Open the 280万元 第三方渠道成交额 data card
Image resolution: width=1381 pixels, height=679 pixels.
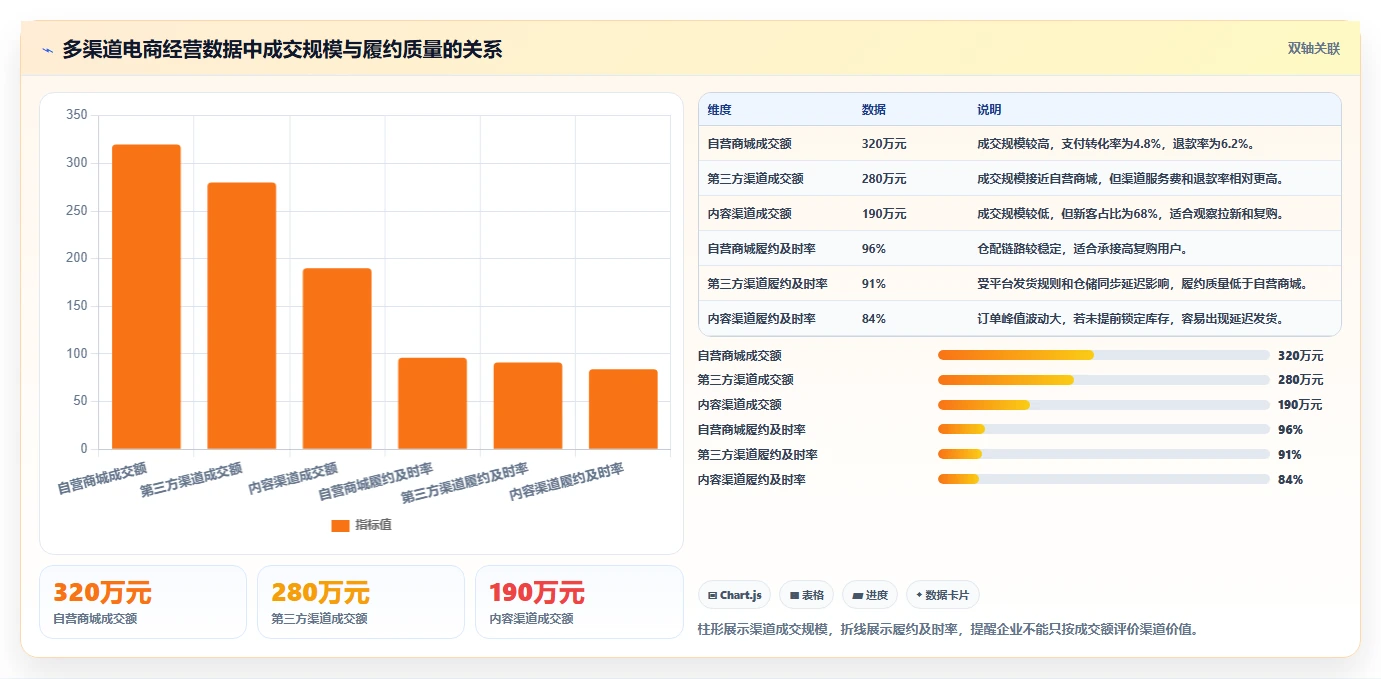(361, 602)
